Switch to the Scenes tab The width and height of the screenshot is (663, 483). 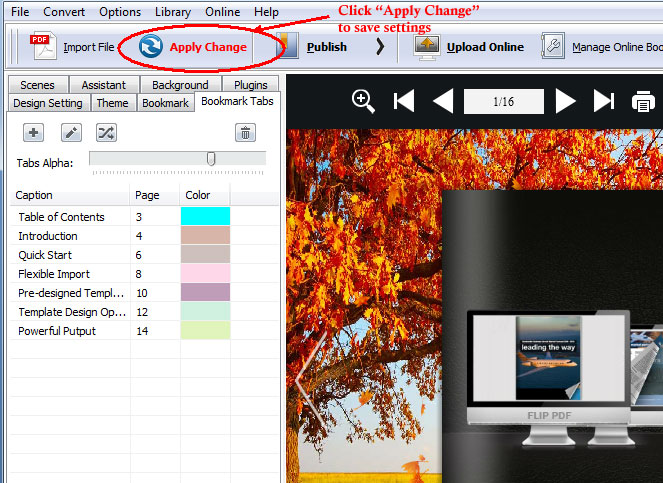pos(38,85)
